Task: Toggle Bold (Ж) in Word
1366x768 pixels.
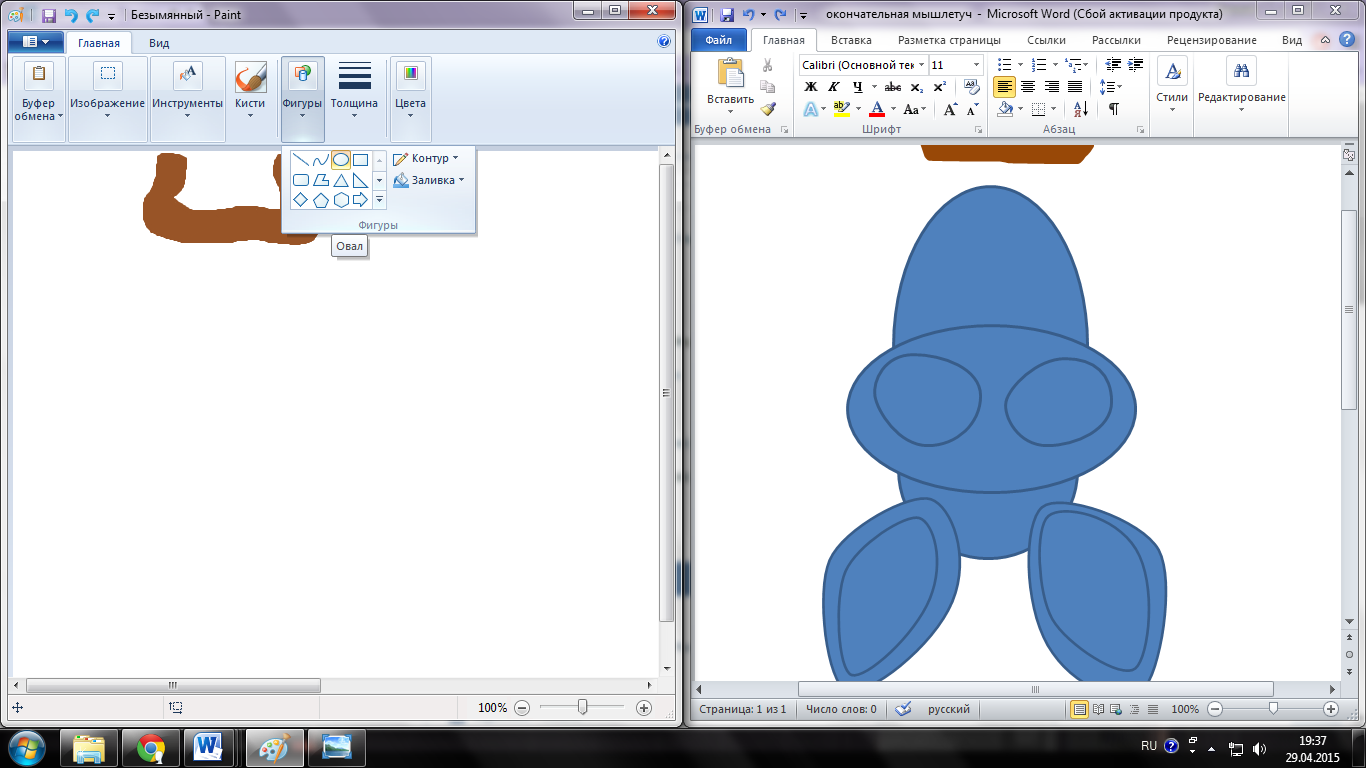Action: (811, 87)
